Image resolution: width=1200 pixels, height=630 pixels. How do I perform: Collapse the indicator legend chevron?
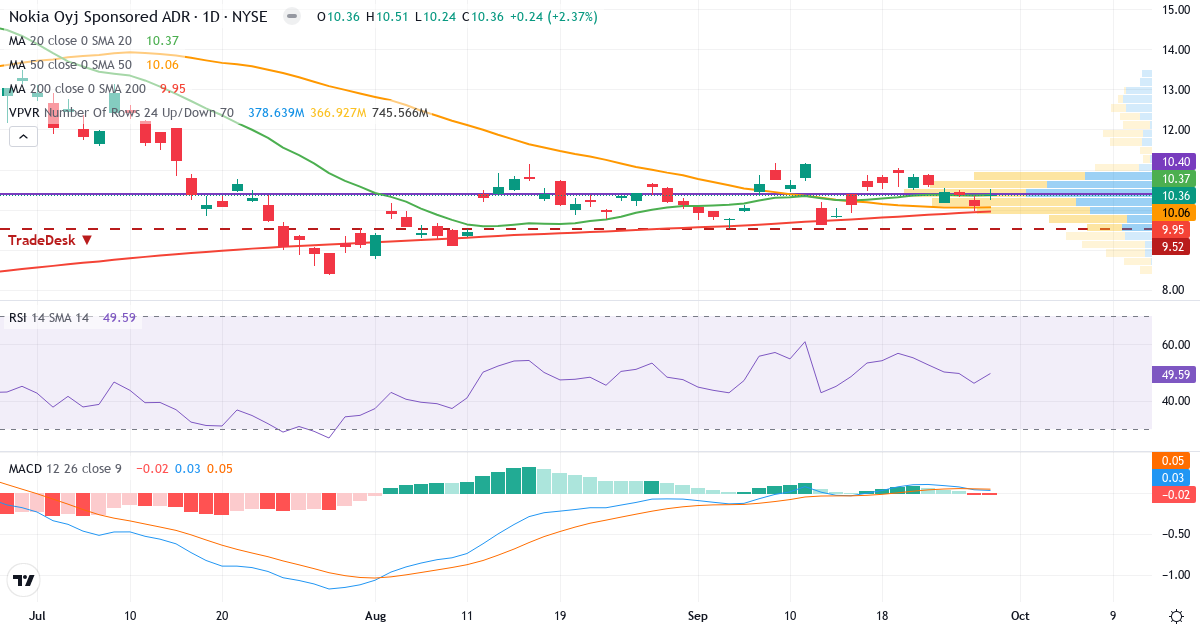(x=22, y=137)
